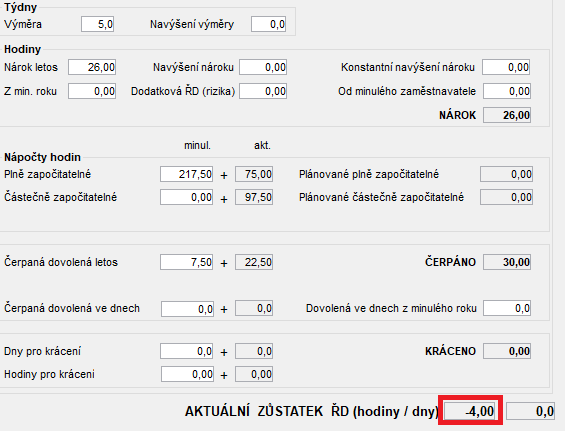Click the Navýšení výměry input field

pyautogui.click(x=268, y=24)
